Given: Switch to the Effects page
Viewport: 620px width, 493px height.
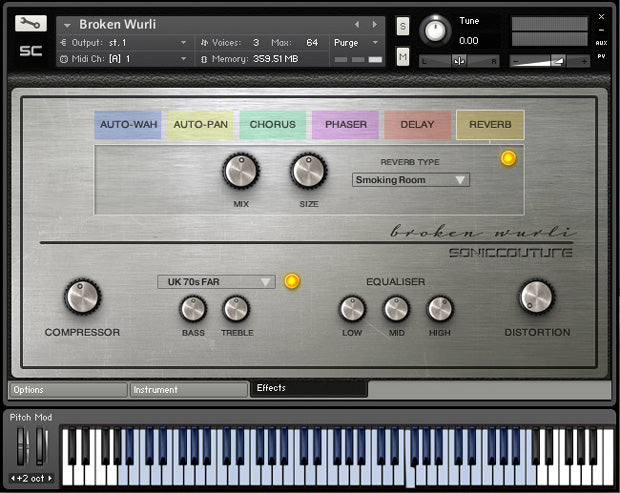Looking at the screenshot, I should [309, 388].
